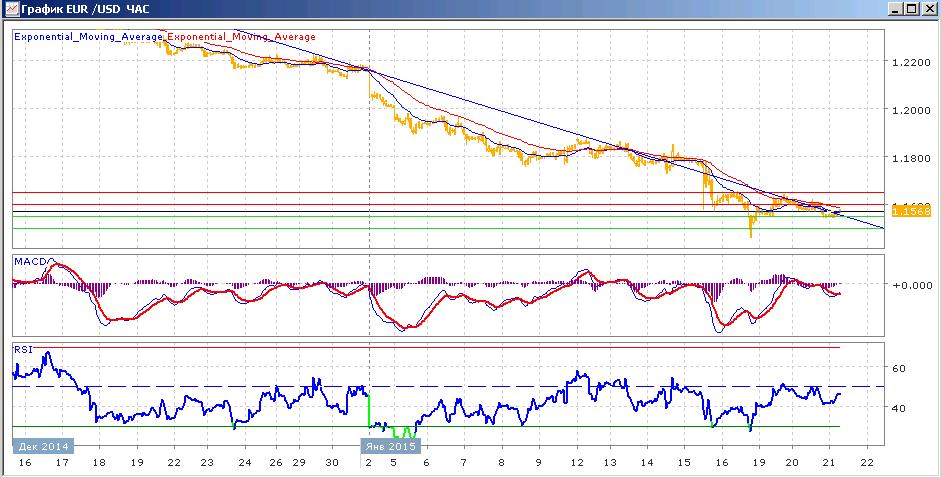Click the date label 16 at axis start
The height and width of the screenshot is (478, 942).
coord(25,463)
